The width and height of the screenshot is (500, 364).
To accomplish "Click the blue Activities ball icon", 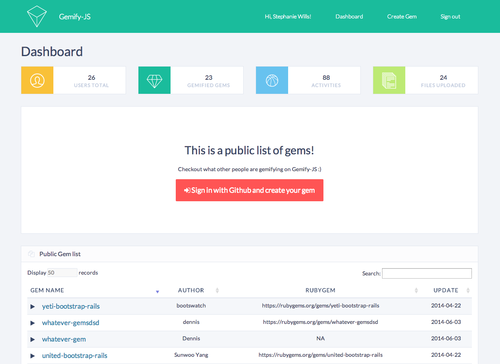I will click(272, 80).
